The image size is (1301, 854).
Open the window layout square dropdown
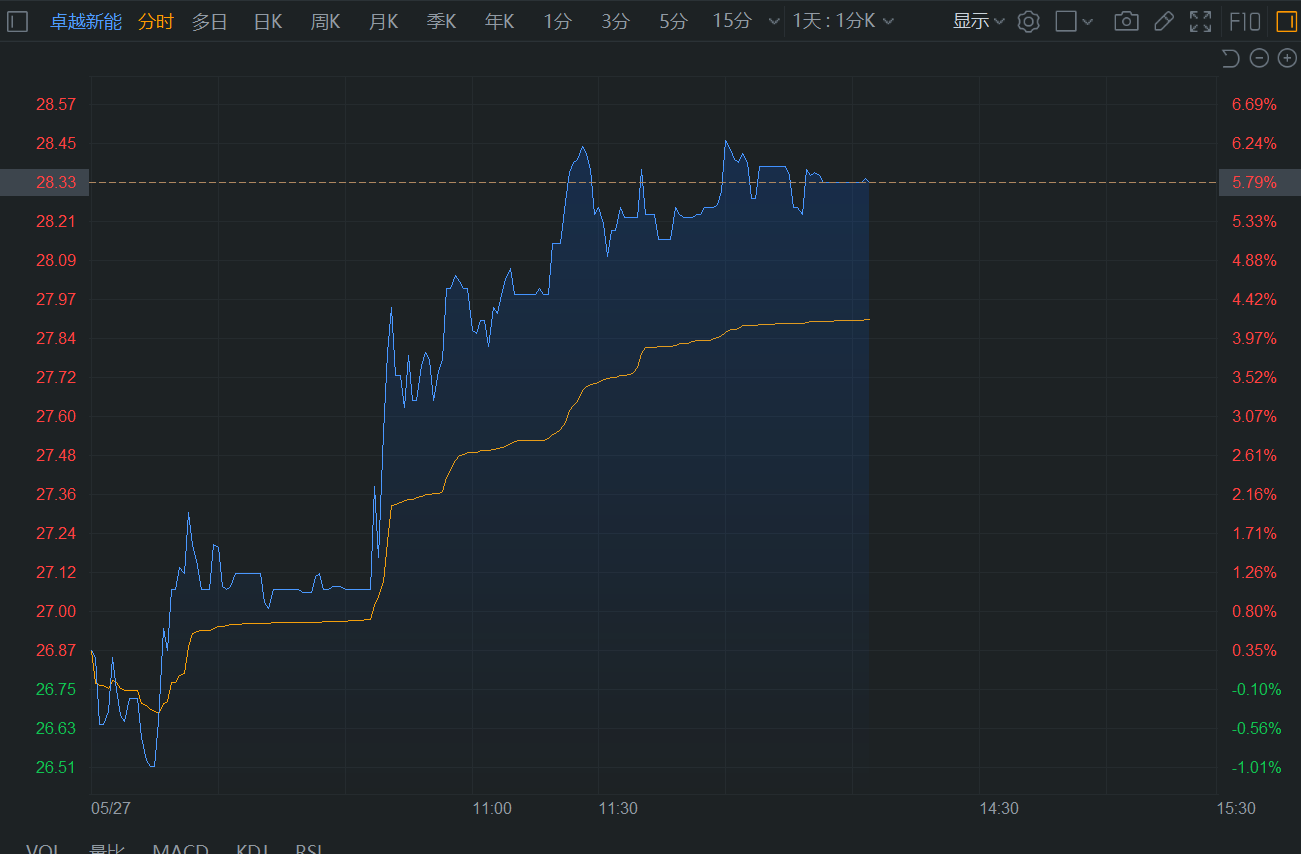coord(1074,21)
